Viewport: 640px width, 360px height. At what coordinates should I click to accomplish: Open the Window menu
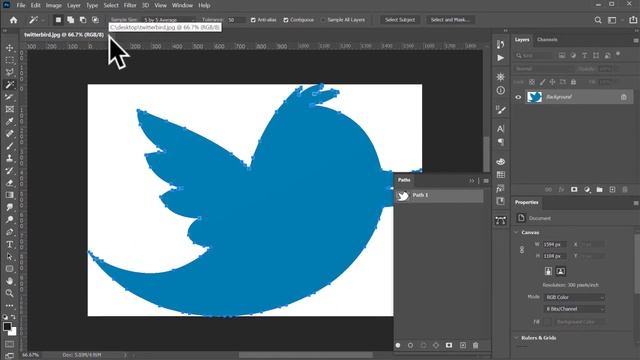(182, 5)
